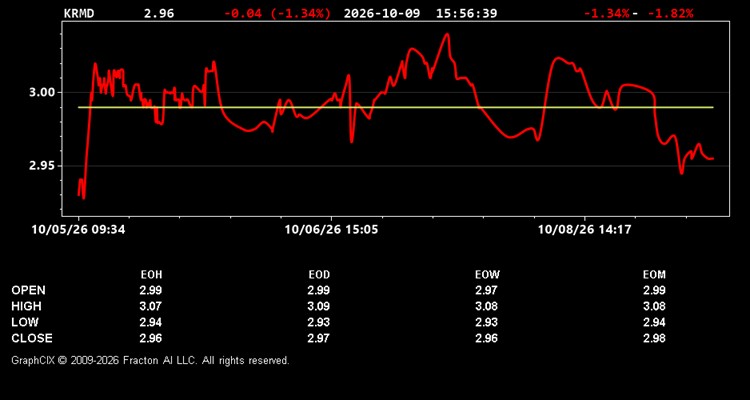Select the LOW row label
The image size is (750, 400).
pos(25,322)
